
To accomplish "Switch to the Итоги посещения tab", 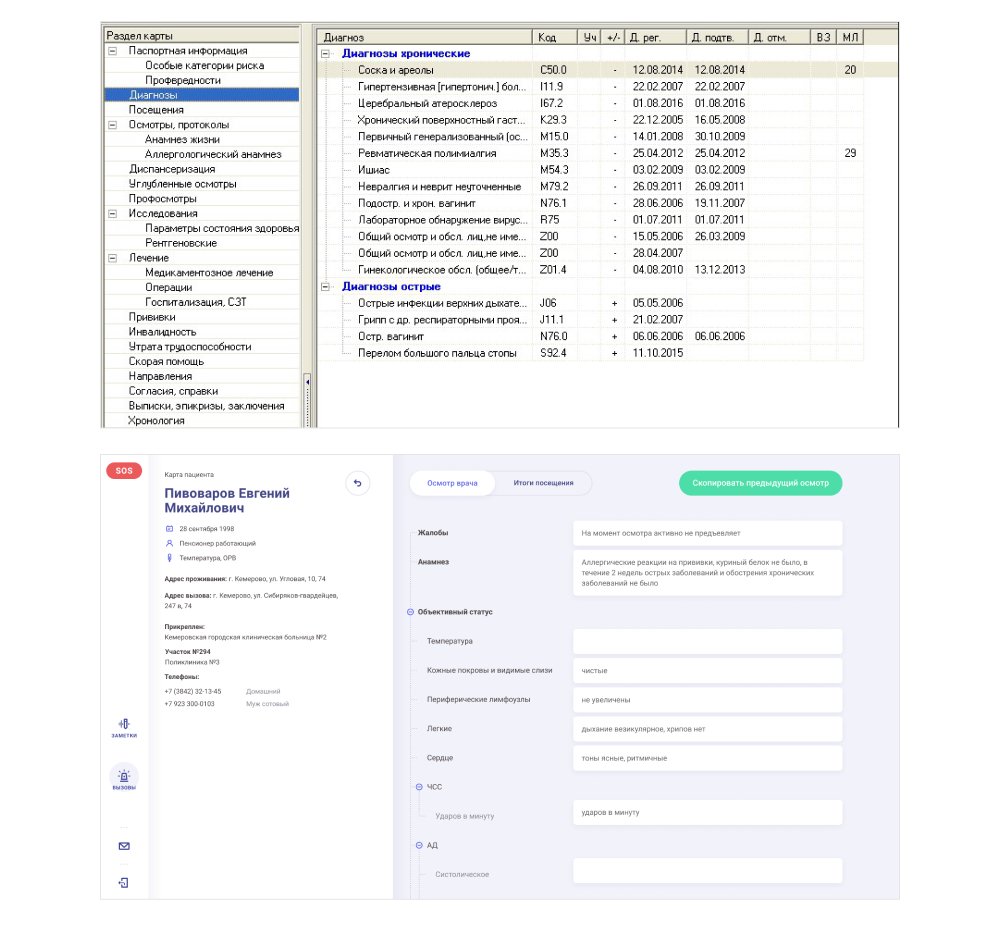I will click(543, 483).
